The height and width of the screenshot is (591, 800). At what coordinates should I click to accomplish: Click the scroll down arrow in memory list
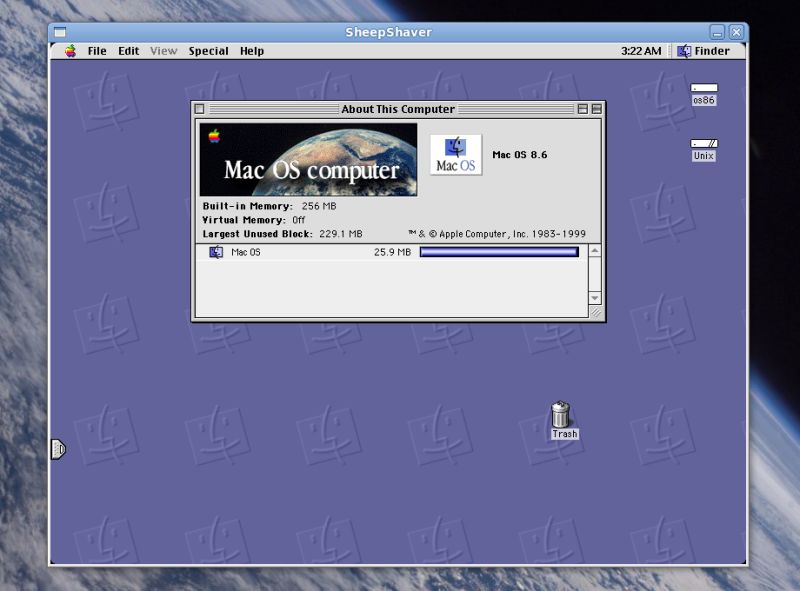(x=594, y=298)
